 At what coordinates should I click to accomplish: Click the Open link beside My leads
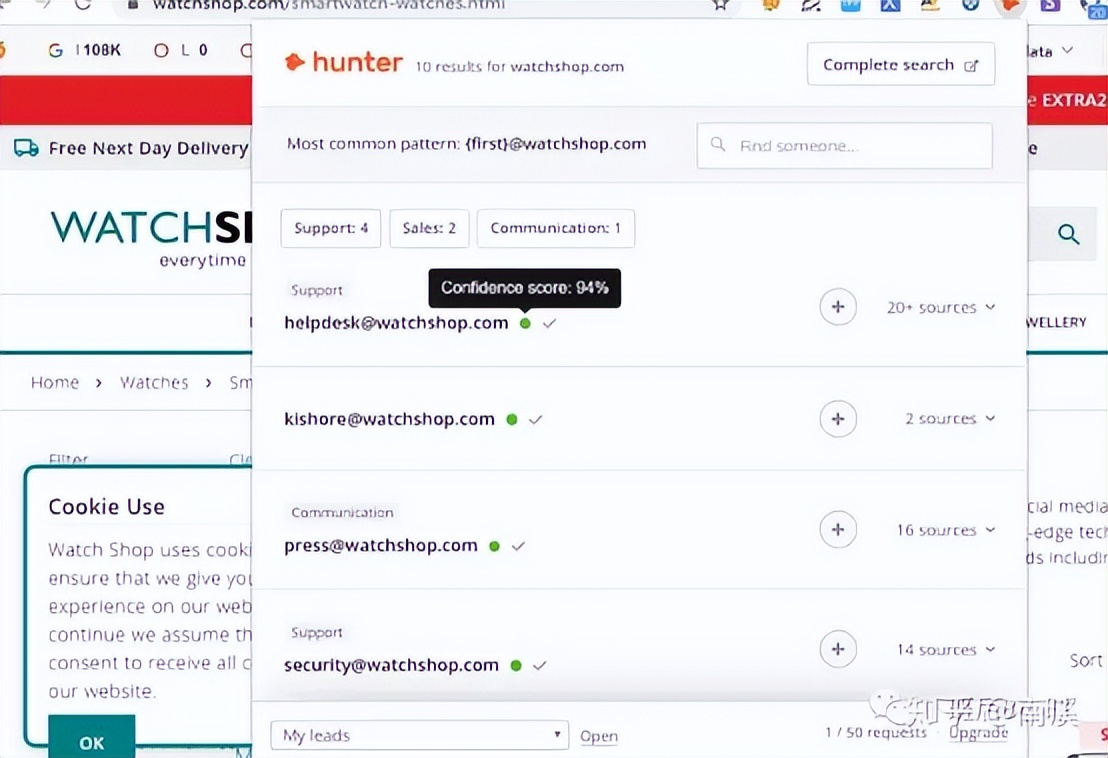(599, 736)
